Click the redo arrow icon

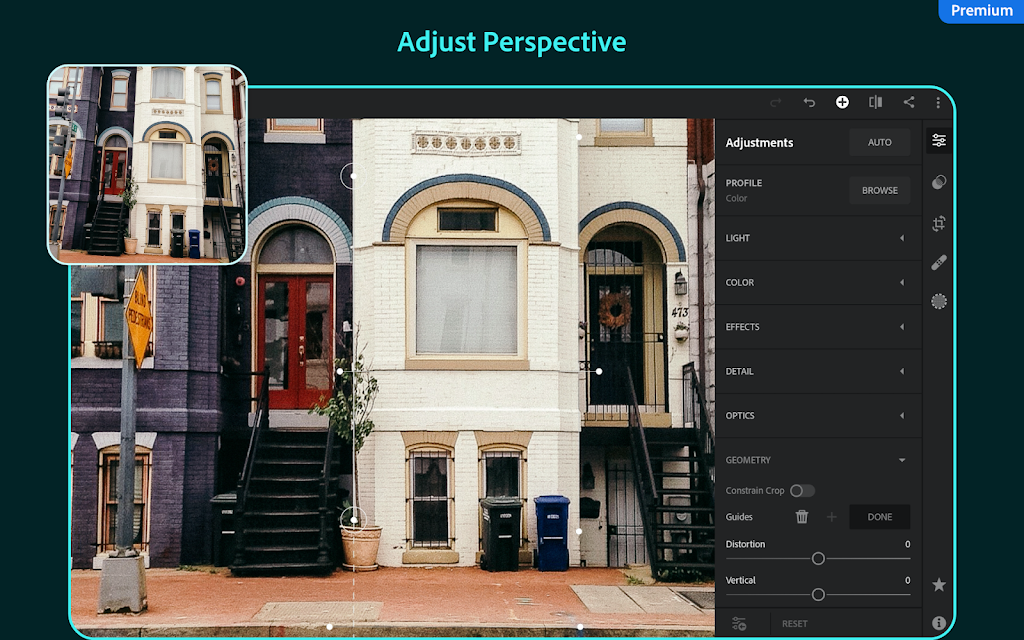pyautogui.click(x=776, y=103)
